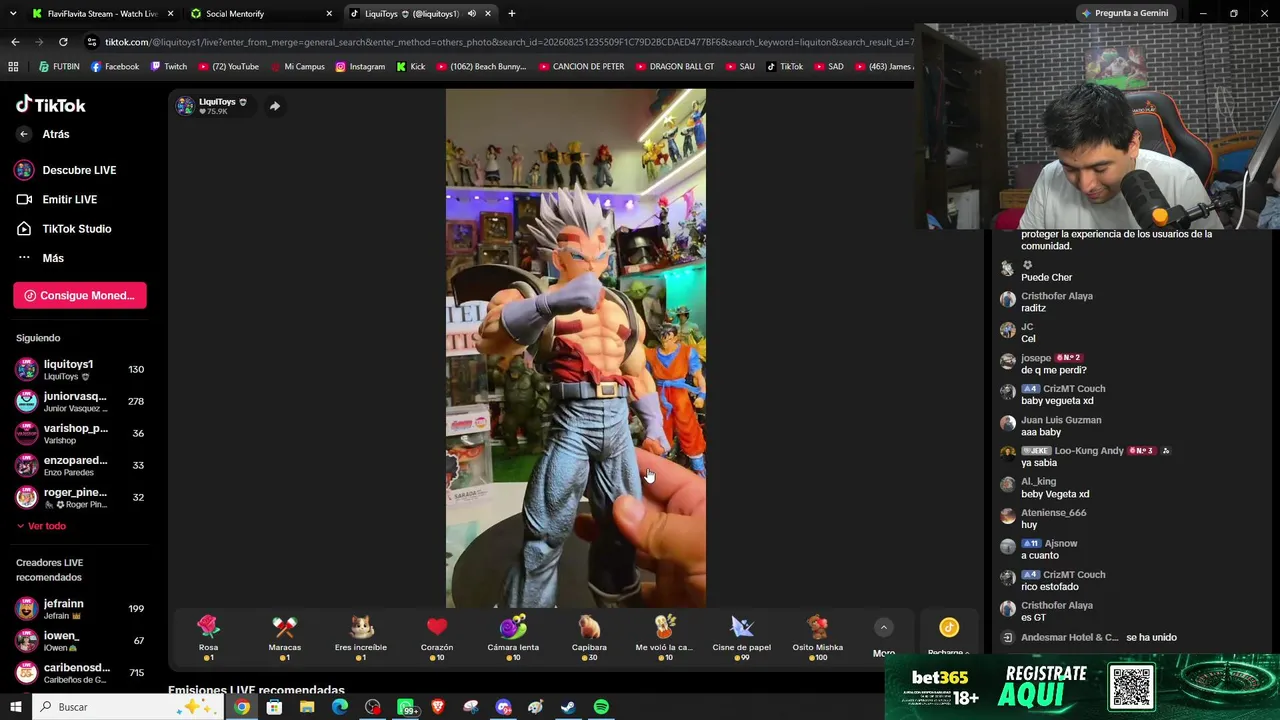Viewport: 1280px width, 720px height.
Task: Click Pregunta a Gemini button
Action: (x=1124, y=14)
